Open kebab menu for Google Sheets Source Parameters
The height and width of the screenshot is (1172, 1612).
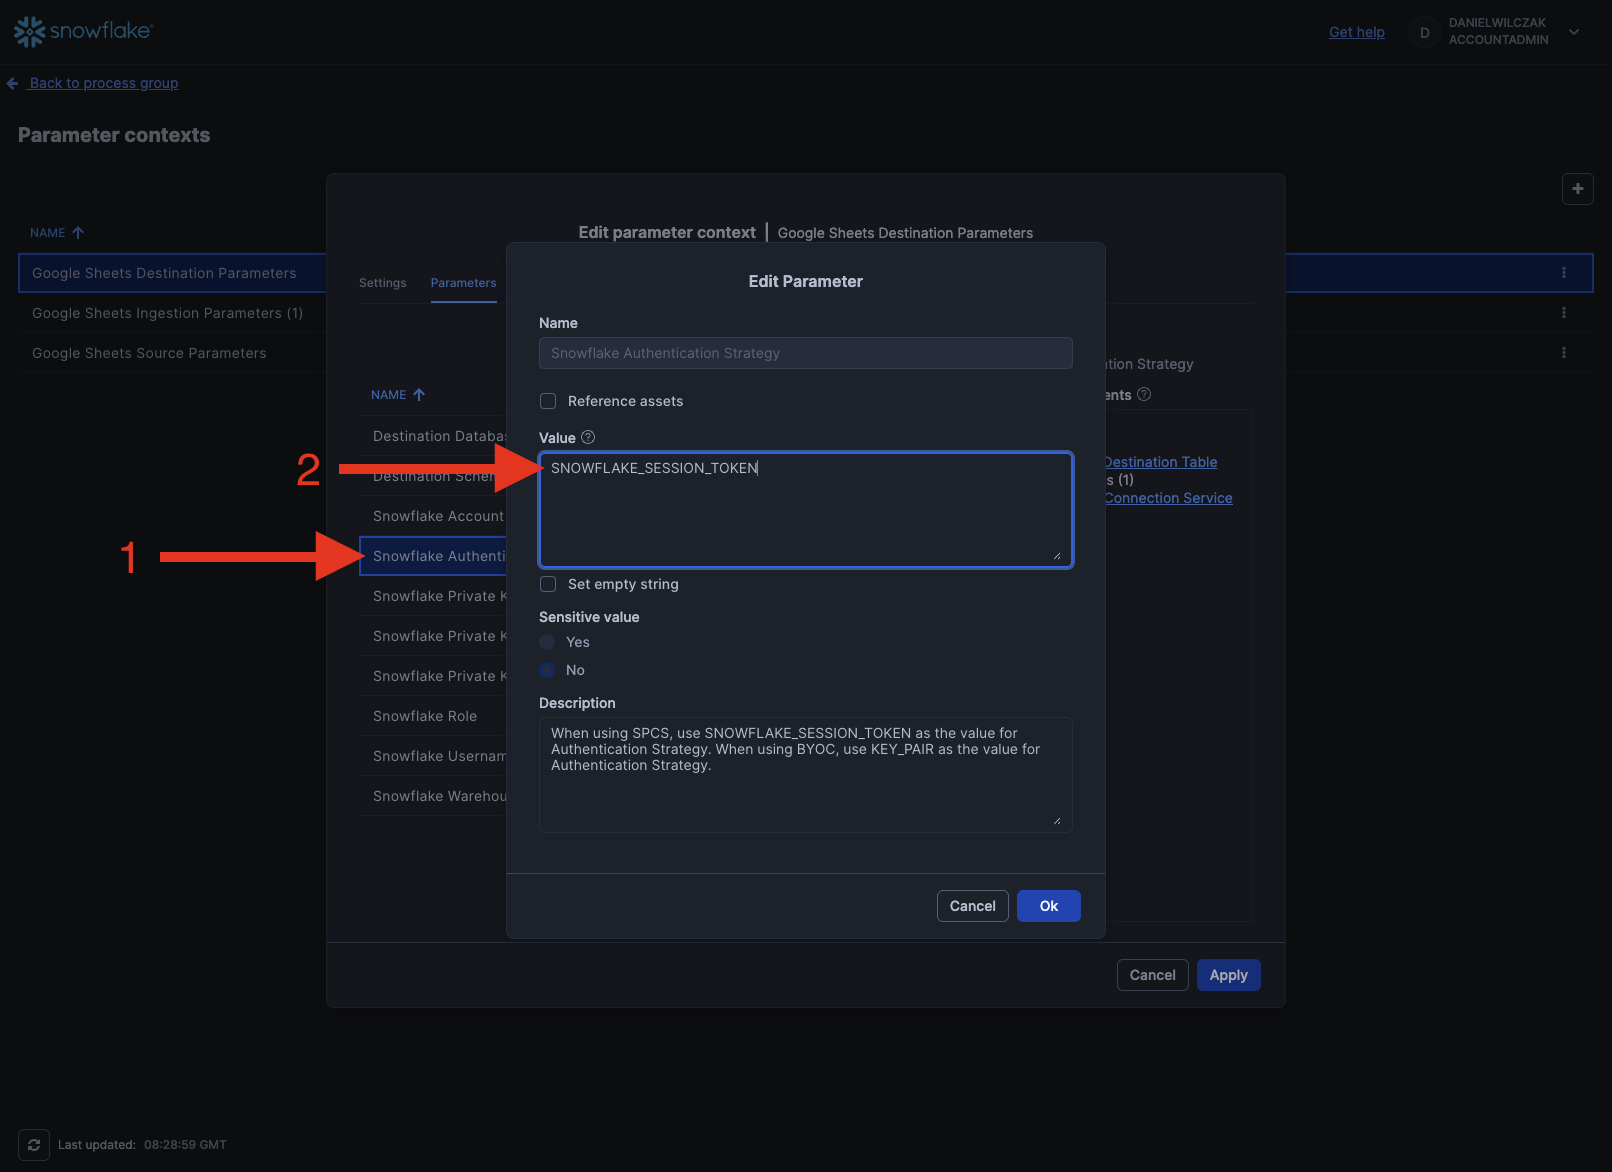tap(1563, 353)
